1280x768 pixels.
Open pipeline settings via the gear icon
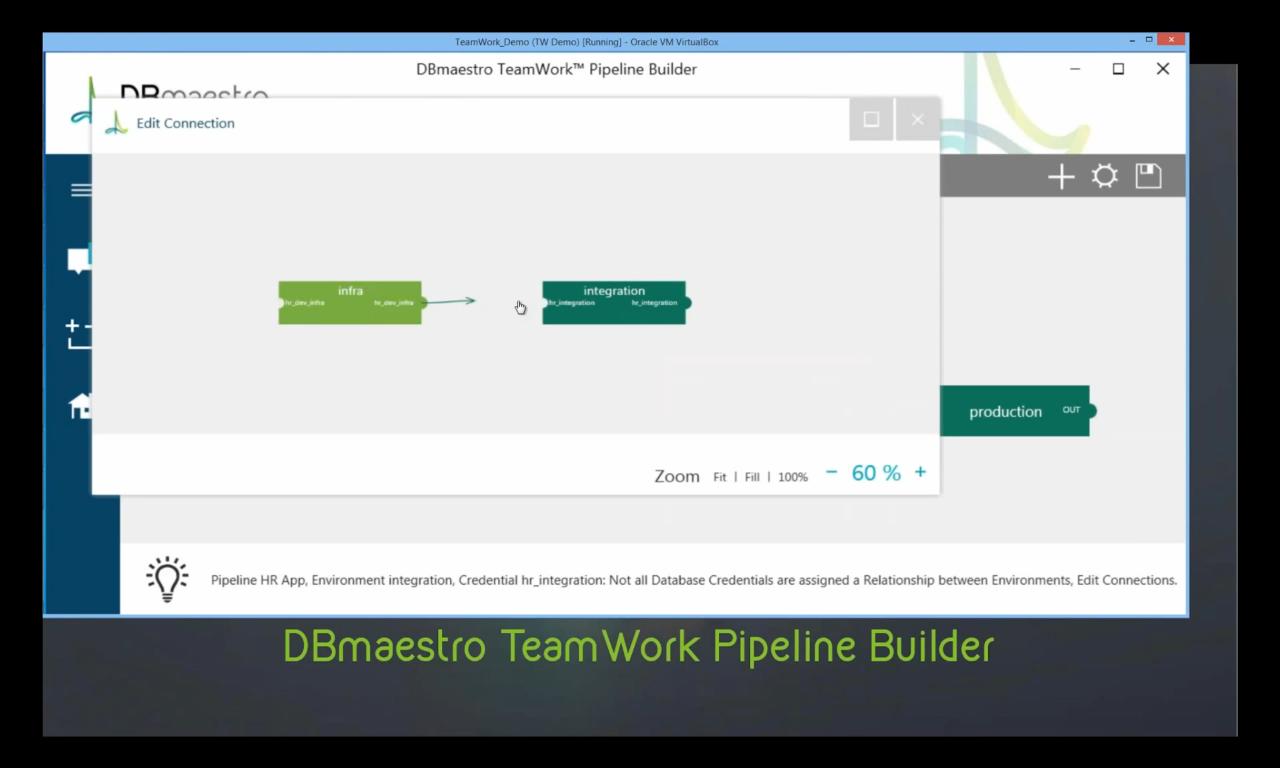coord(1104,176)
